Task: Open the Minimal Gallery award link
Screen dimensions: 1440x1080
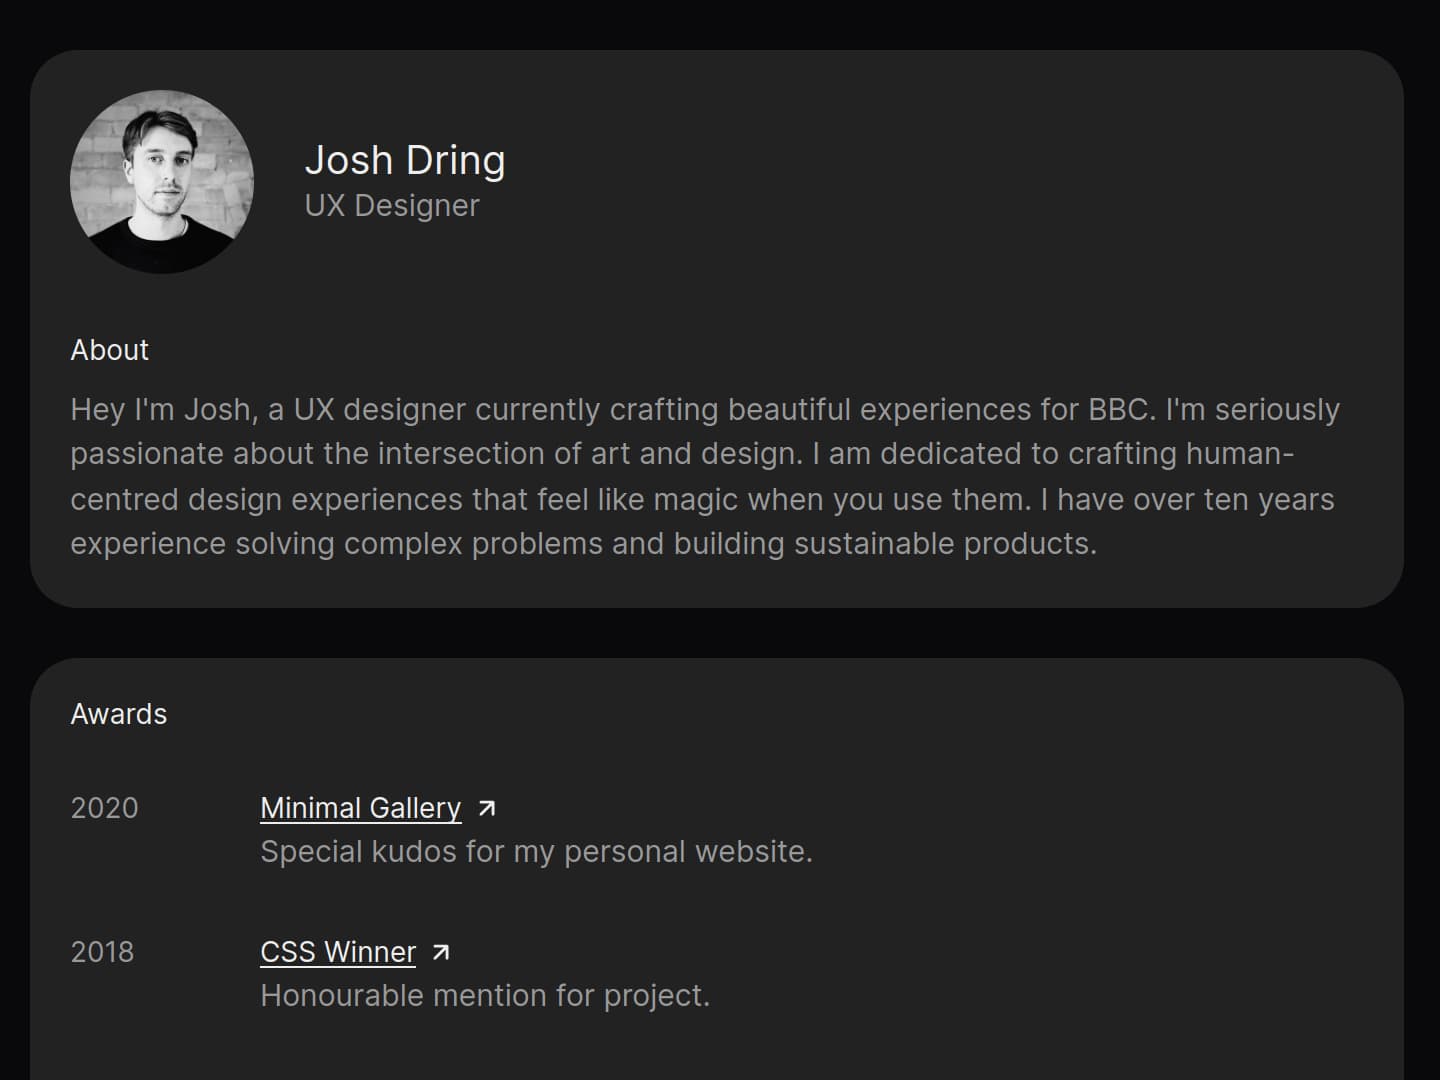Action: coord(361,808)
